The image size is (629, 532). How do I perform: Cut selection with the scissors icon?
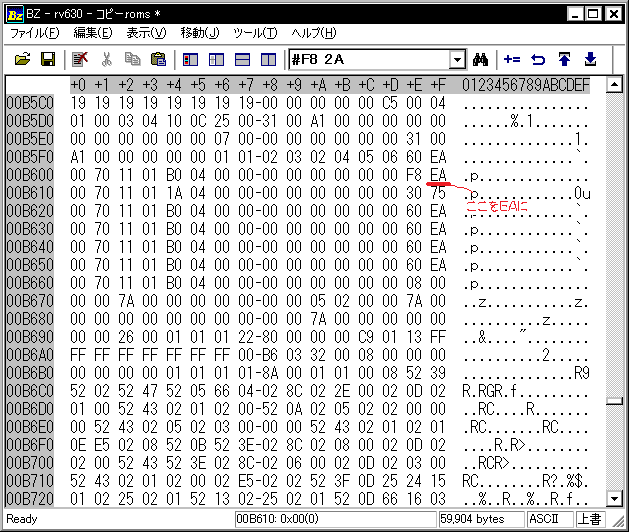[106, 59]
